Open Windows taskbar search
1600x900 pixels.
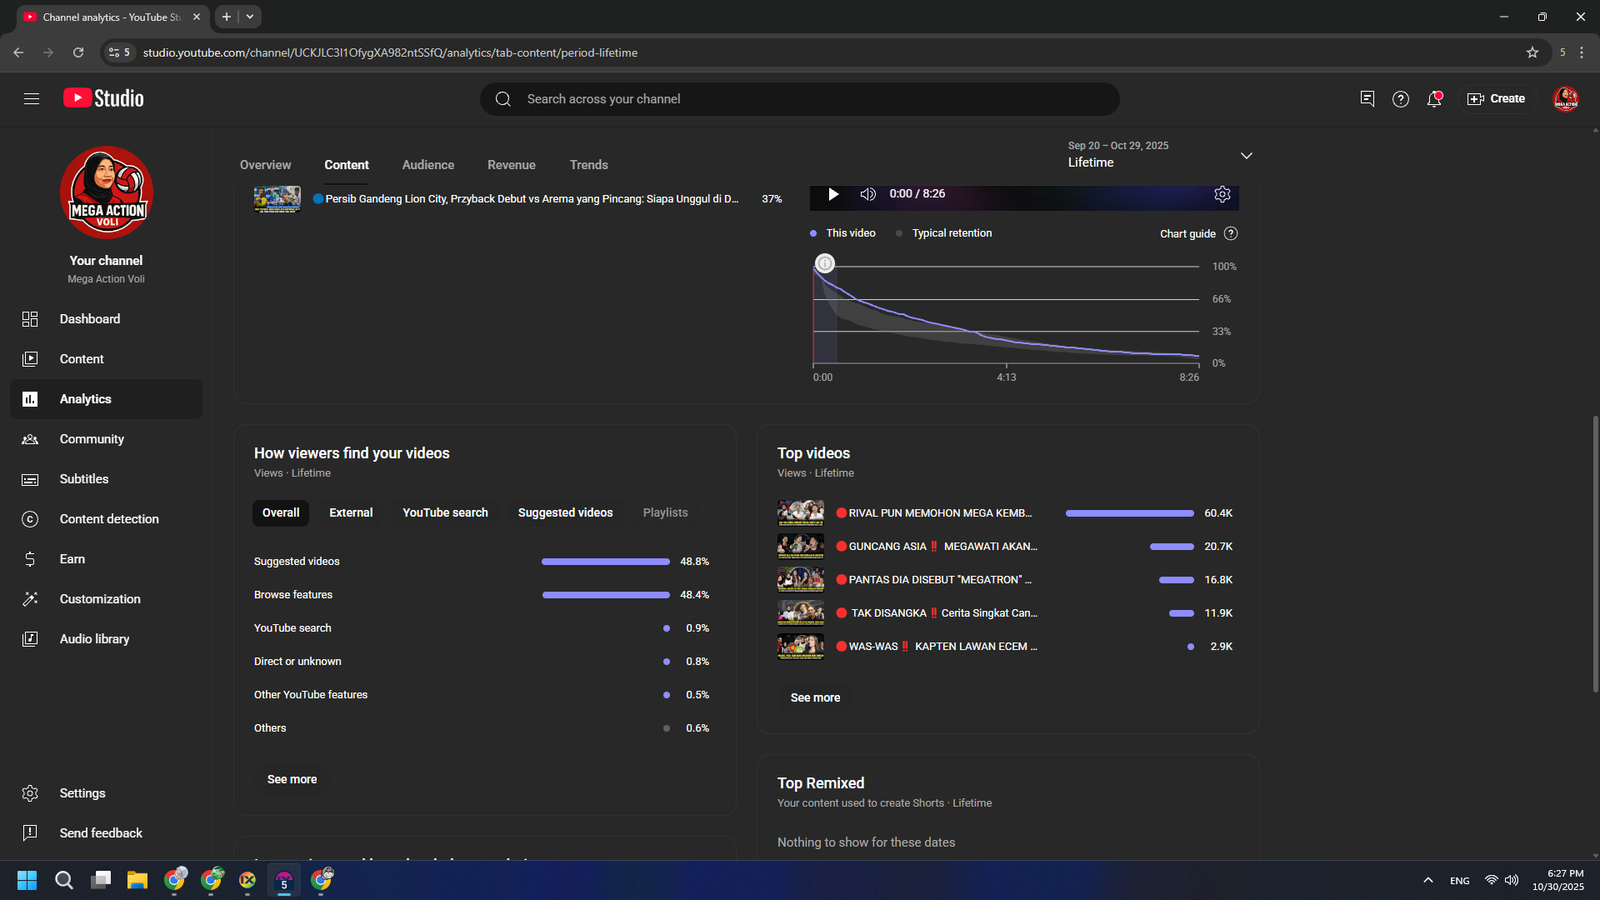tap(64, 880)
